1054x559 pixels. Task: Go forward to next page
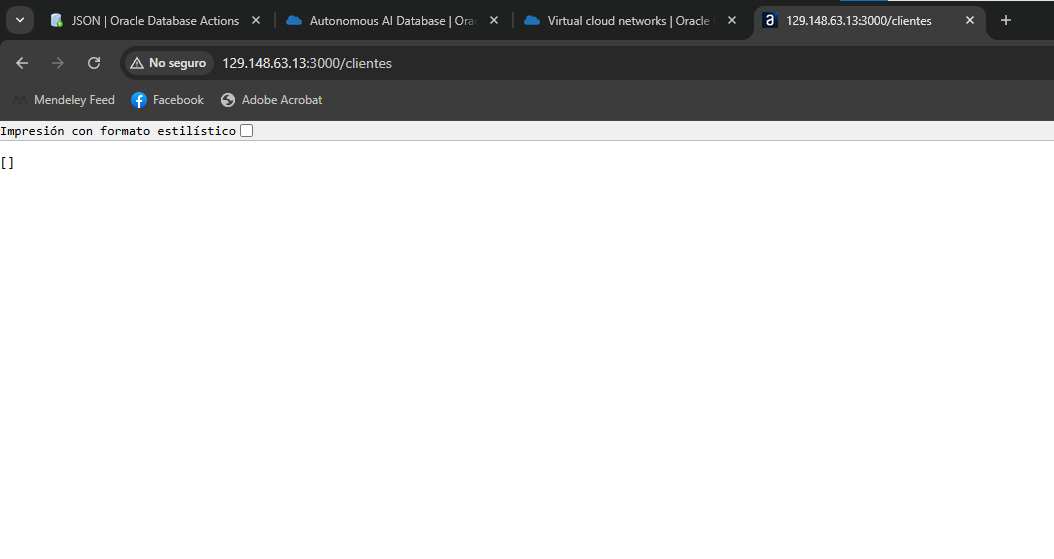click(x=58, y=63)
